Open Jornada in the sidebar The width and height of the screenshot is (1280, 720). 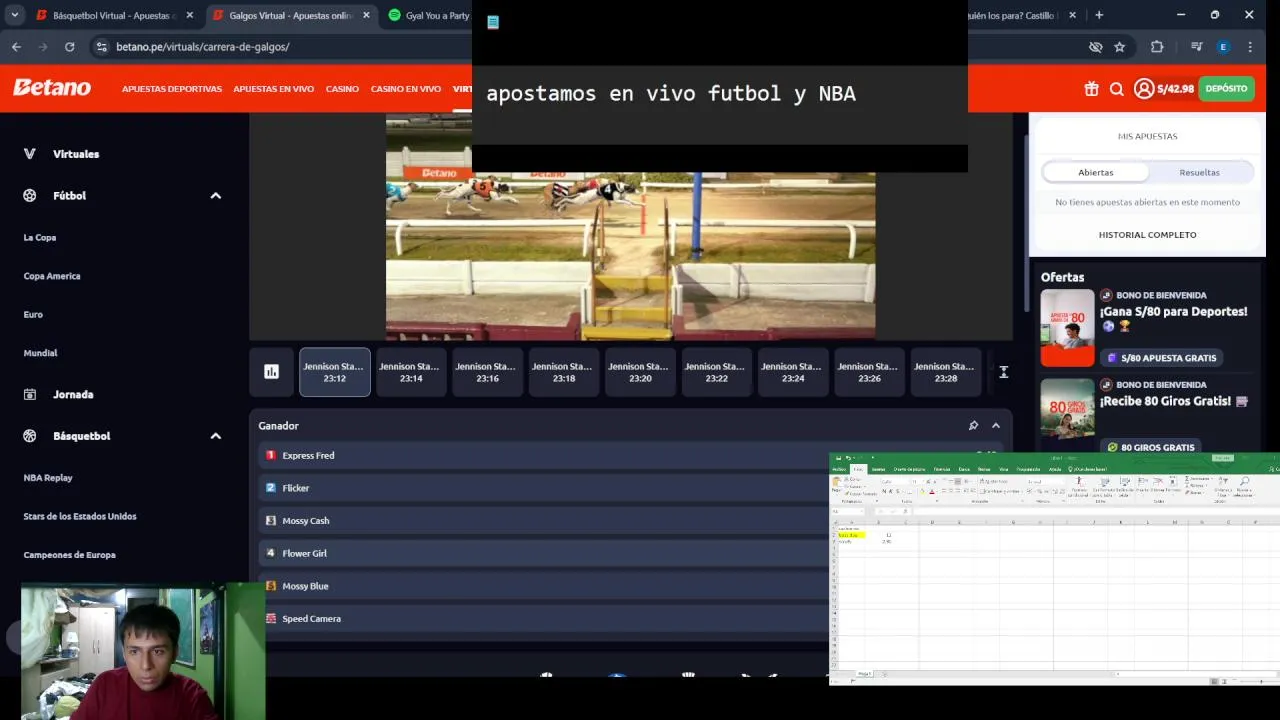tap(73, 395)
